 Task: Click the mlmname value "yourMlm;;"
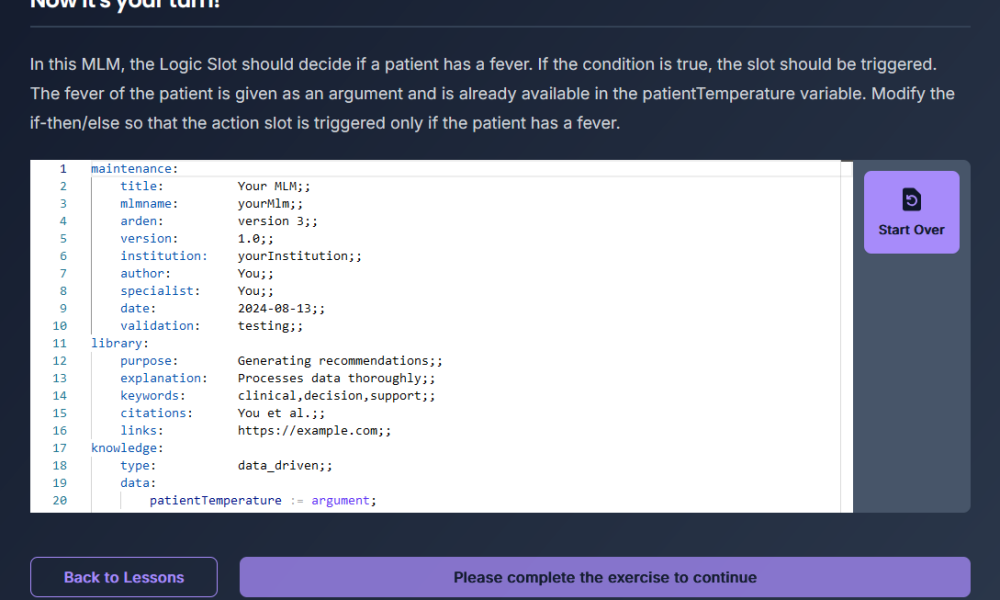click(270, 203)
